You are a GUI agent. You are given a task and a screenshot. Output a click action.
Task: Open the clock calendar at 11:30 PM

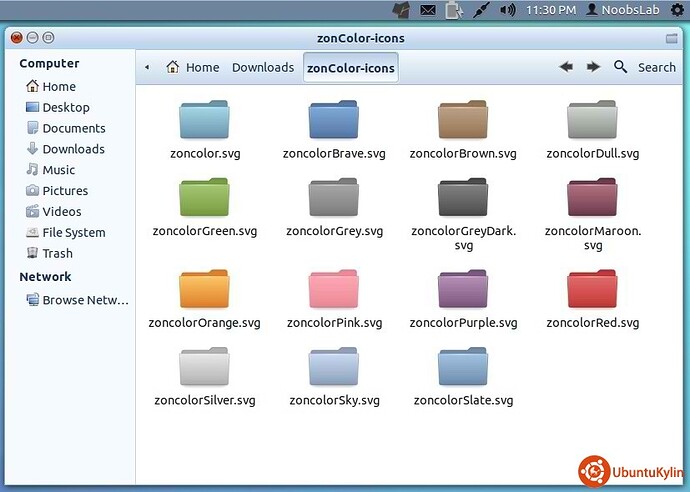pos(550,10)
